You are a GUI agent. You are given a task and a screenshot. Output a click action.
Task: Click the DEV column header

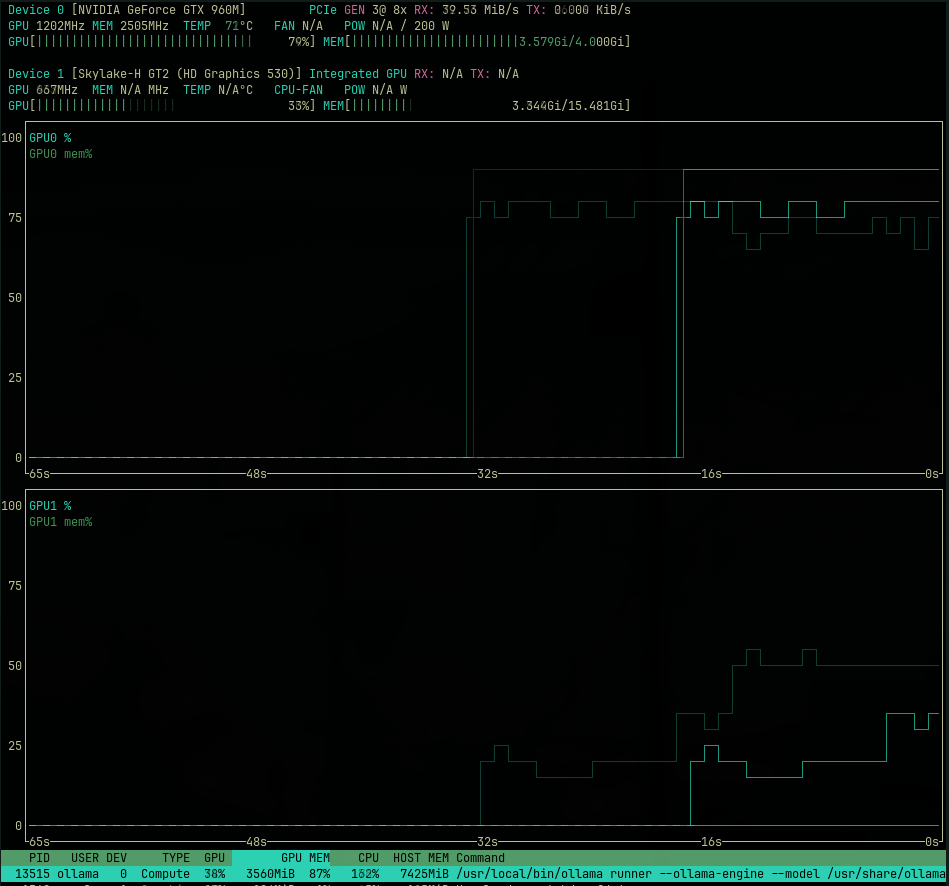[x=116, y=858]
